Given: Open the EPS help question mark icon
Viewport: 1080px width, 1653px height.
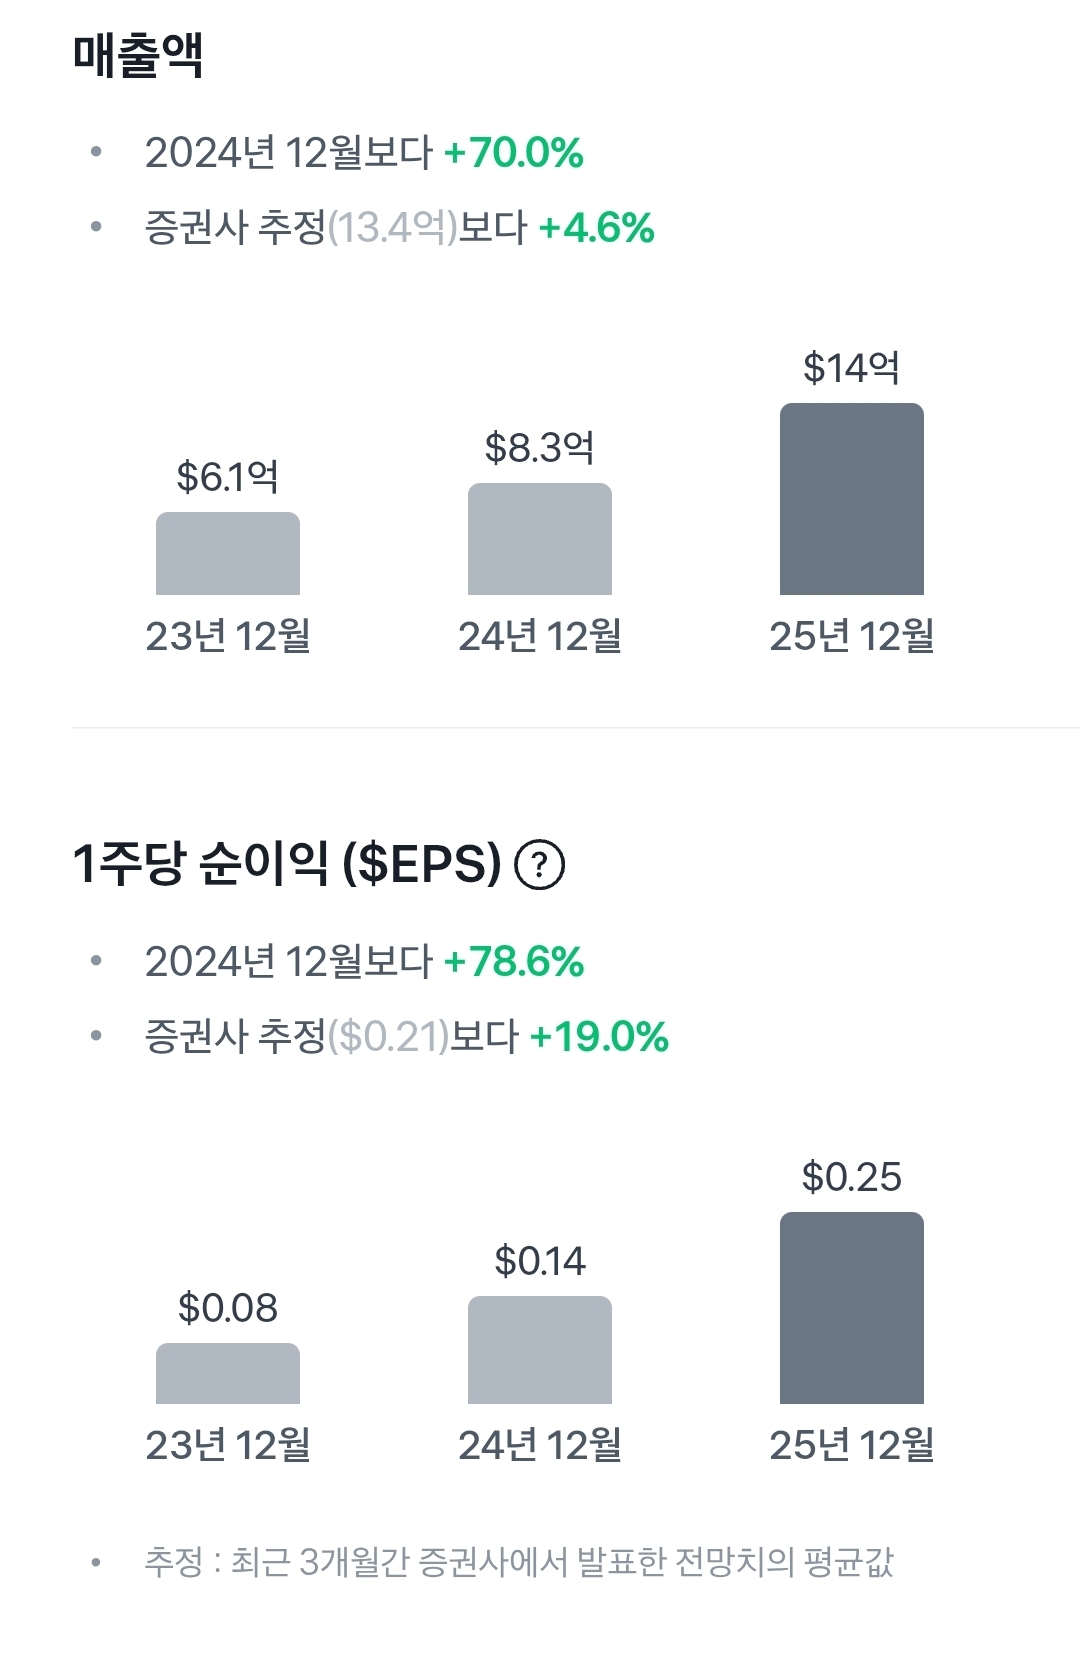Looking at the screenshot, I should [x=539, y=864].
